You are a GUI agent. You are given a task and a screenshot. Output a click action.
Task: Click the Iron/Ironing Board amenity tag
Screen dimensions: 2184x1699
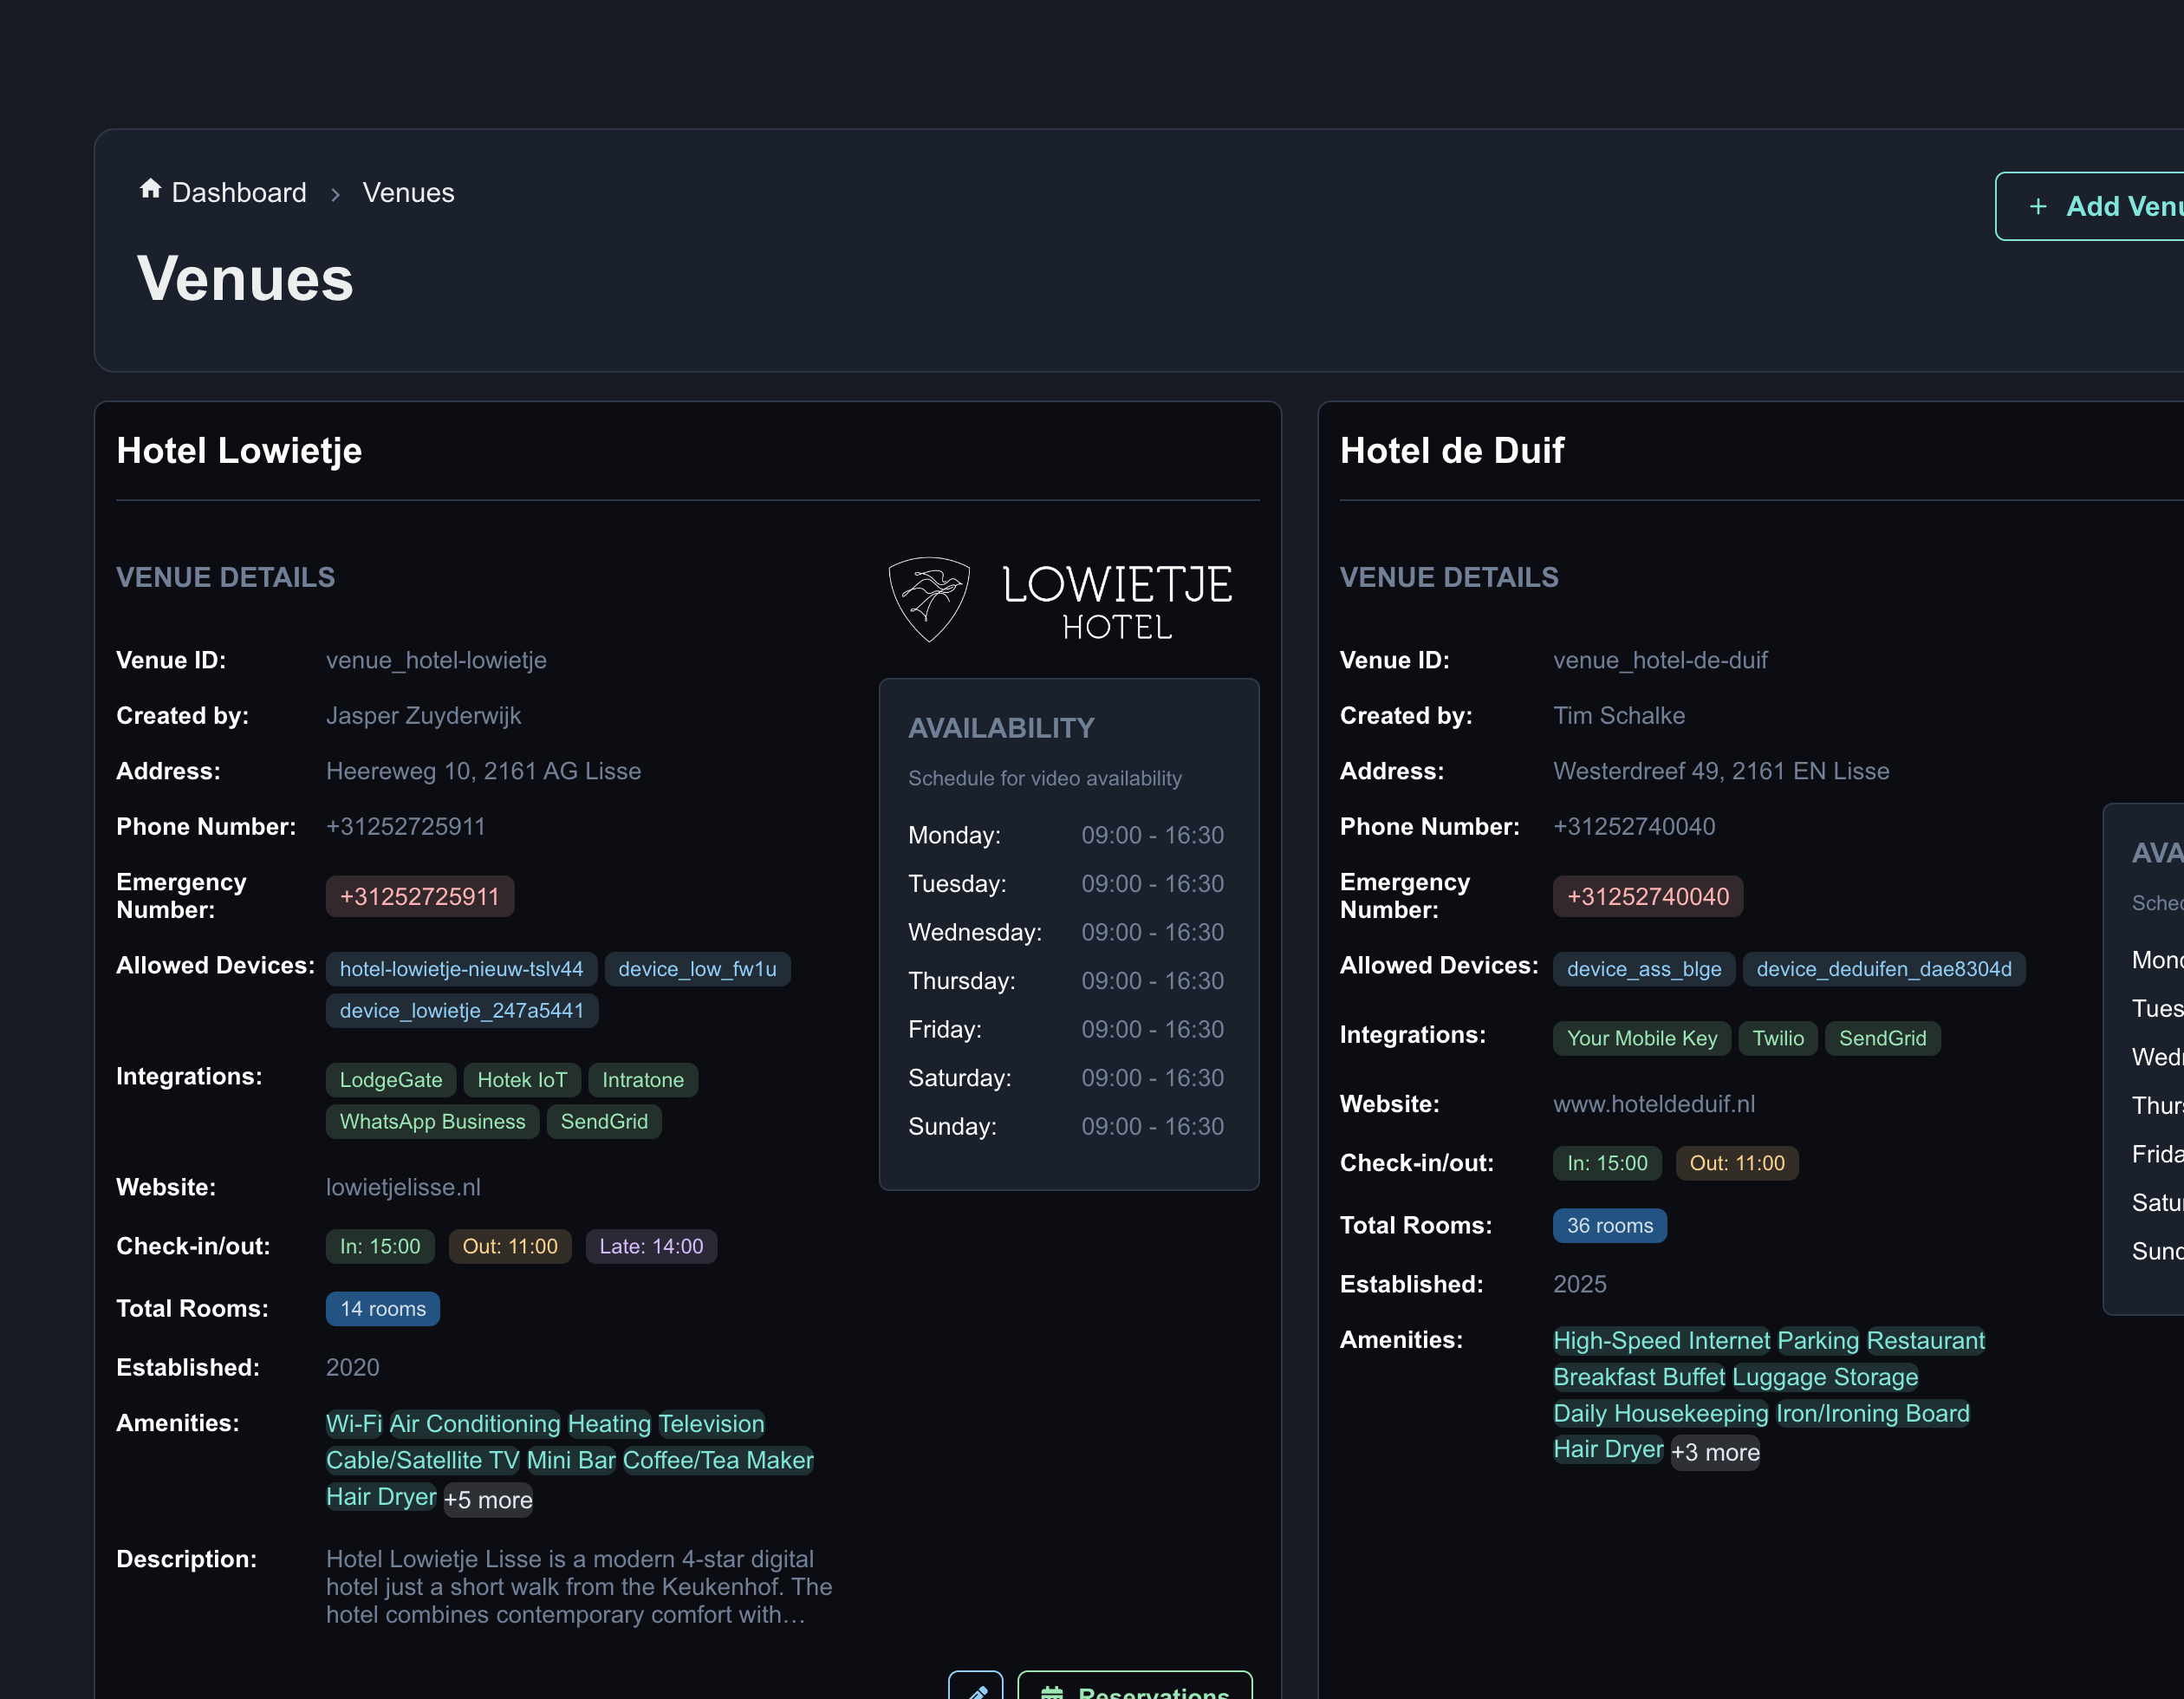coord(1873,1414)
